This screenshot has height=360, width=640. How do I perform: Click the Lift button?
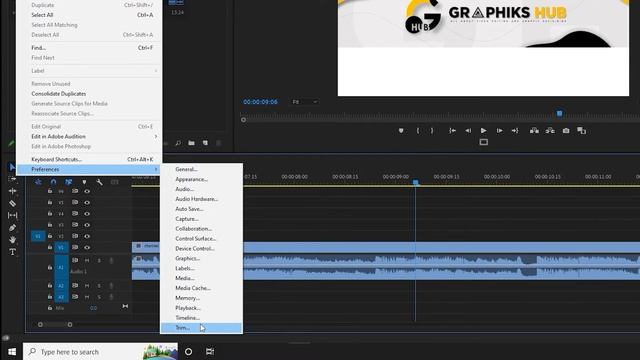pyautogui.click(x=534, y=131)
